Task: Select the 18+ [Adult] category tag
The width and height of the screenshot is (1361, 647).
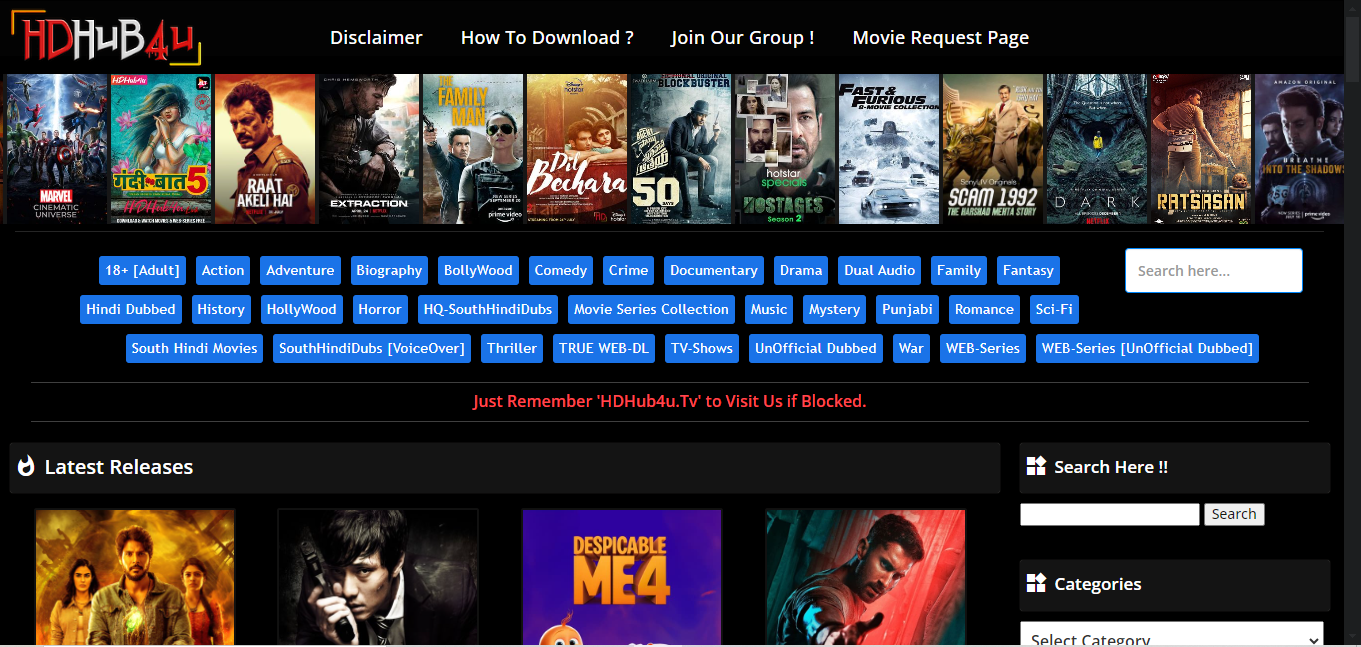Action: (142, 270)
